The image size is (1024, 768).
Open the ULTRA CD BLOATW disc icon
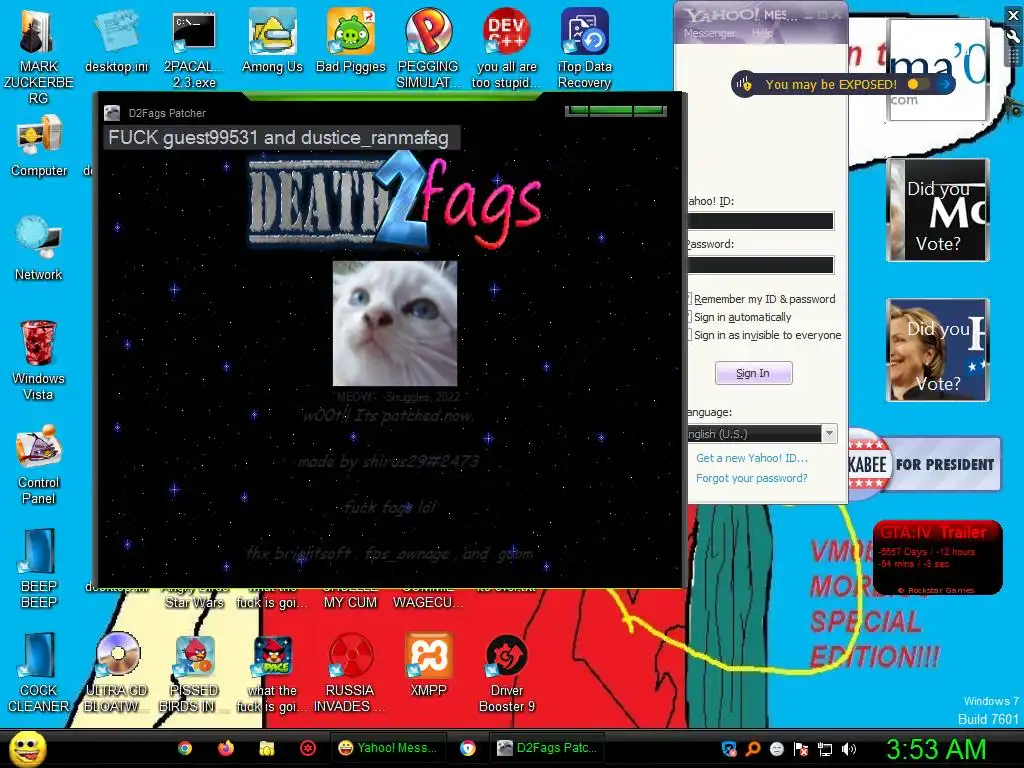pos(117,673)
